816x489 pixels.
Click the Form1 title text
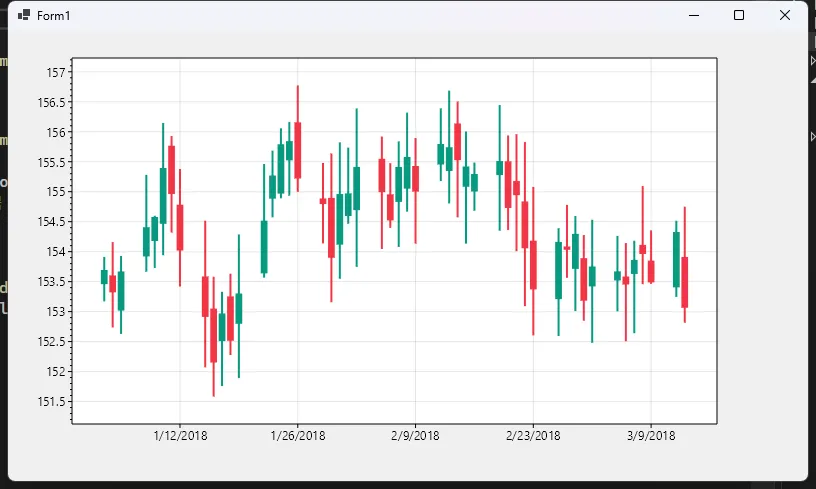pyautogui.click(x=54, y=16)
